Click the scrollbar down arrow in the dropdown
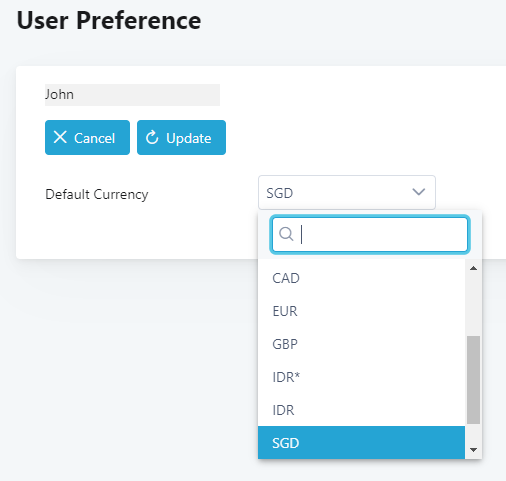Screen dimensions: 506x481 [473, 450]
